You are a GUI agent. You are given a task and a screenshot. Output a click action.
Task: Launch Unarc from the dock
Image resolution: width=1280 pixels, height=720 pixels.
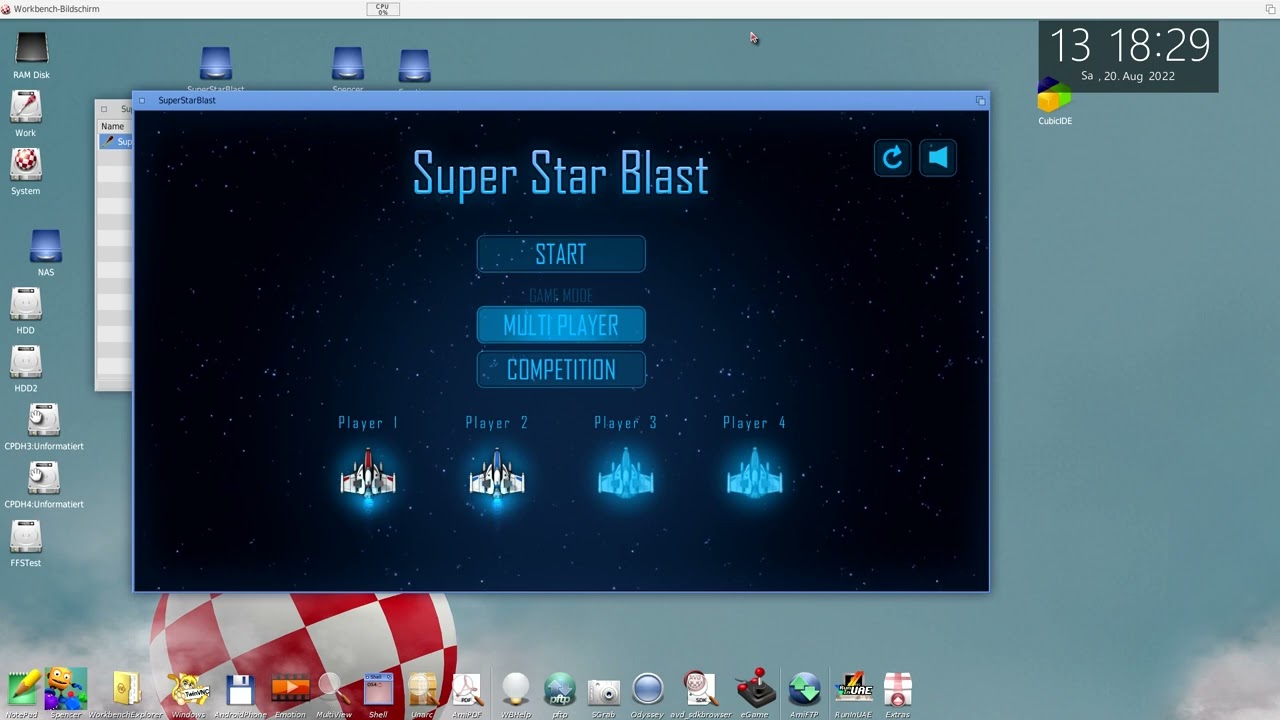pos(423,692)
